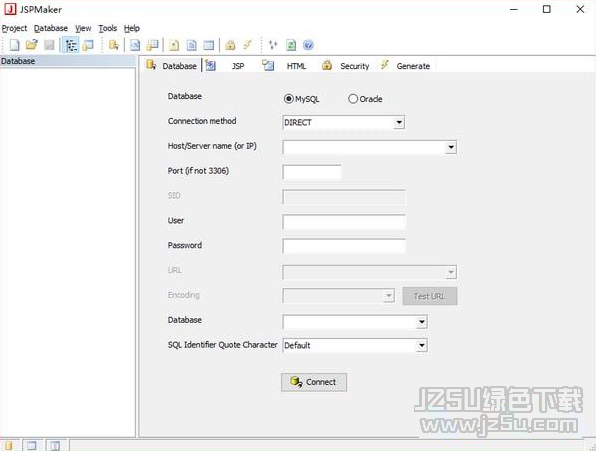Click the New Project toolbar icon
The image size is (596, 451).
14,45
